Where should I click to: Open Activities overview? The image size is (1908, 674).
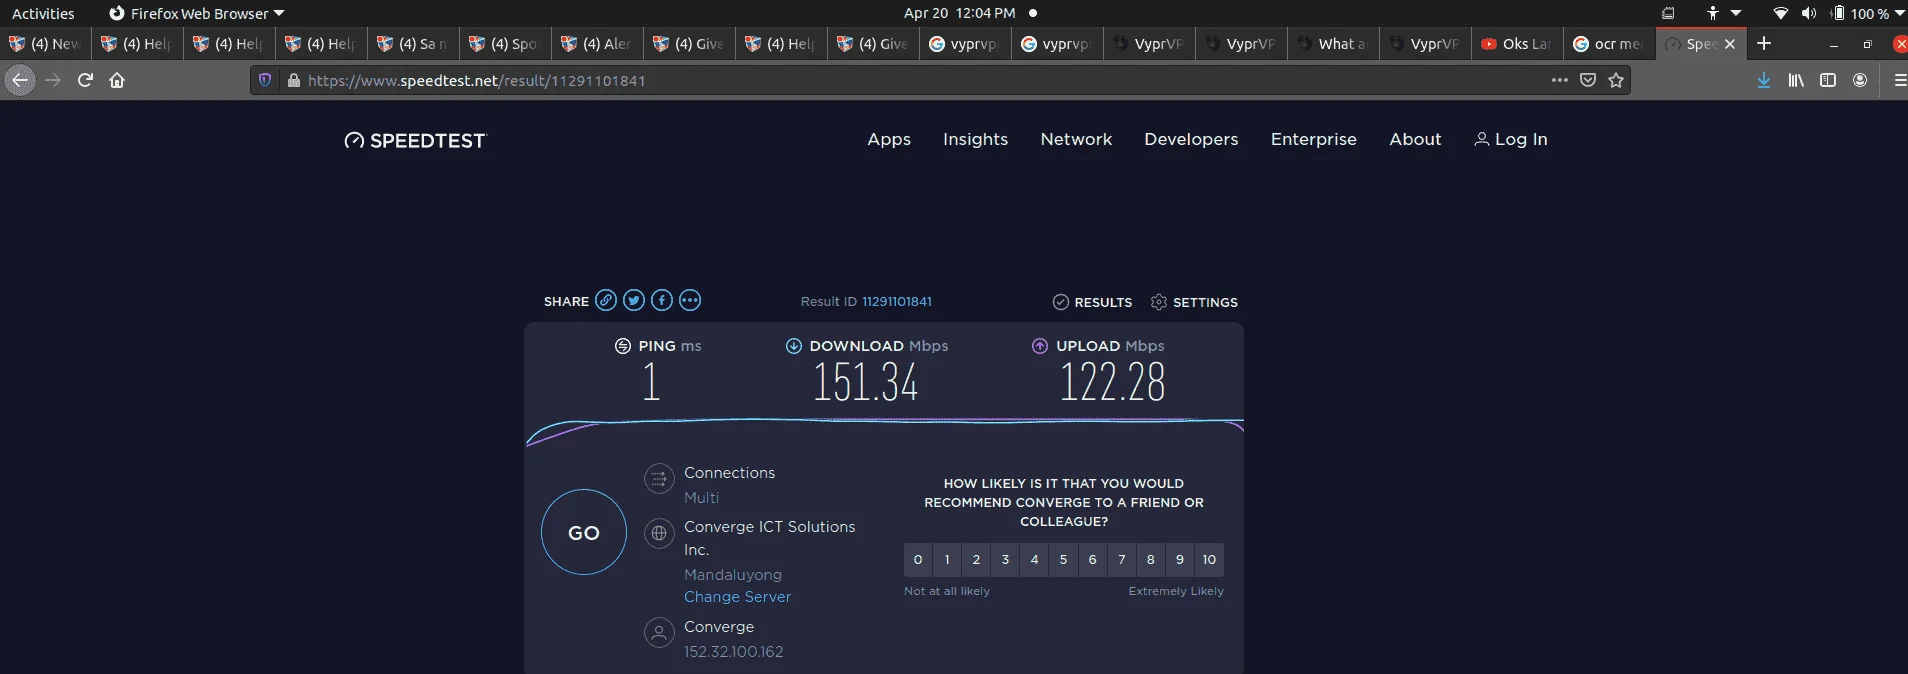pyautogui.click(x=43, y=13)
